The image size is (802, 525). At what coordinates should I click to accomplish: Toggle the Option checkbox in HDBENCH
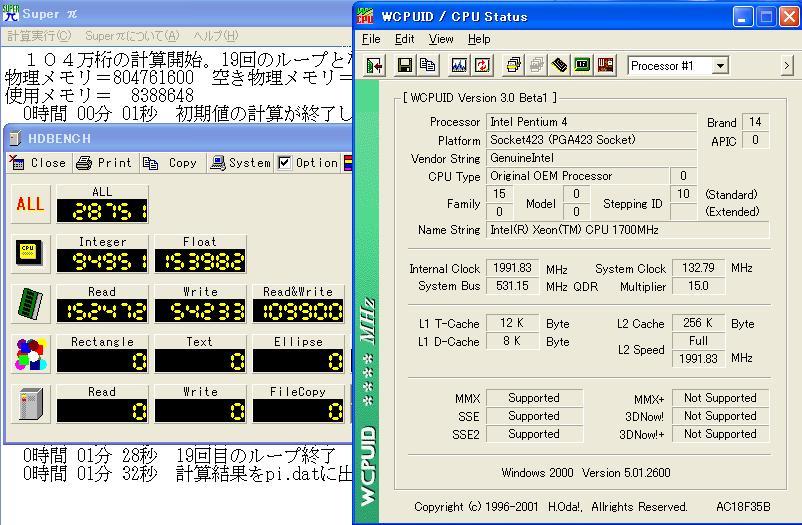(x=284, y=163)
